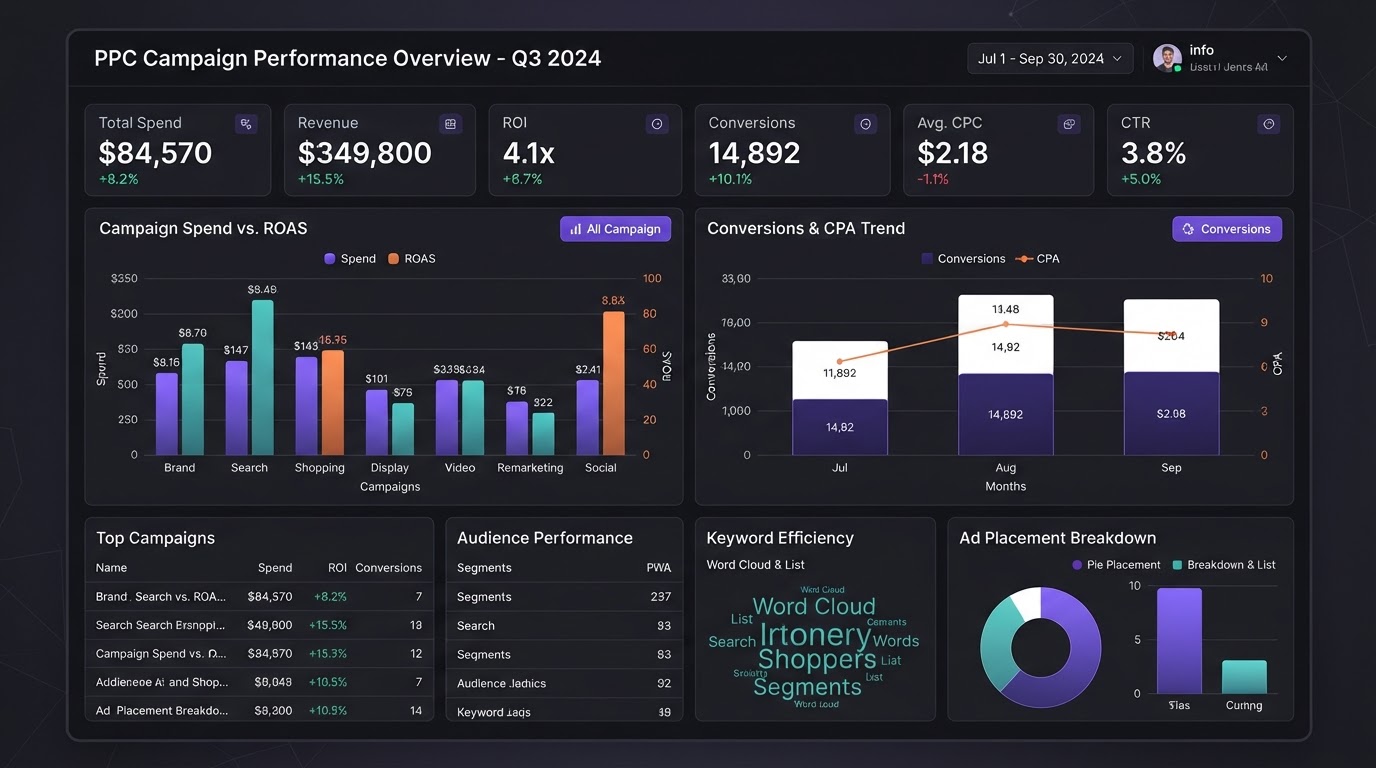Click the Conversions filter button
The width and height of the screenshot is (1376, 768).
1226,229
